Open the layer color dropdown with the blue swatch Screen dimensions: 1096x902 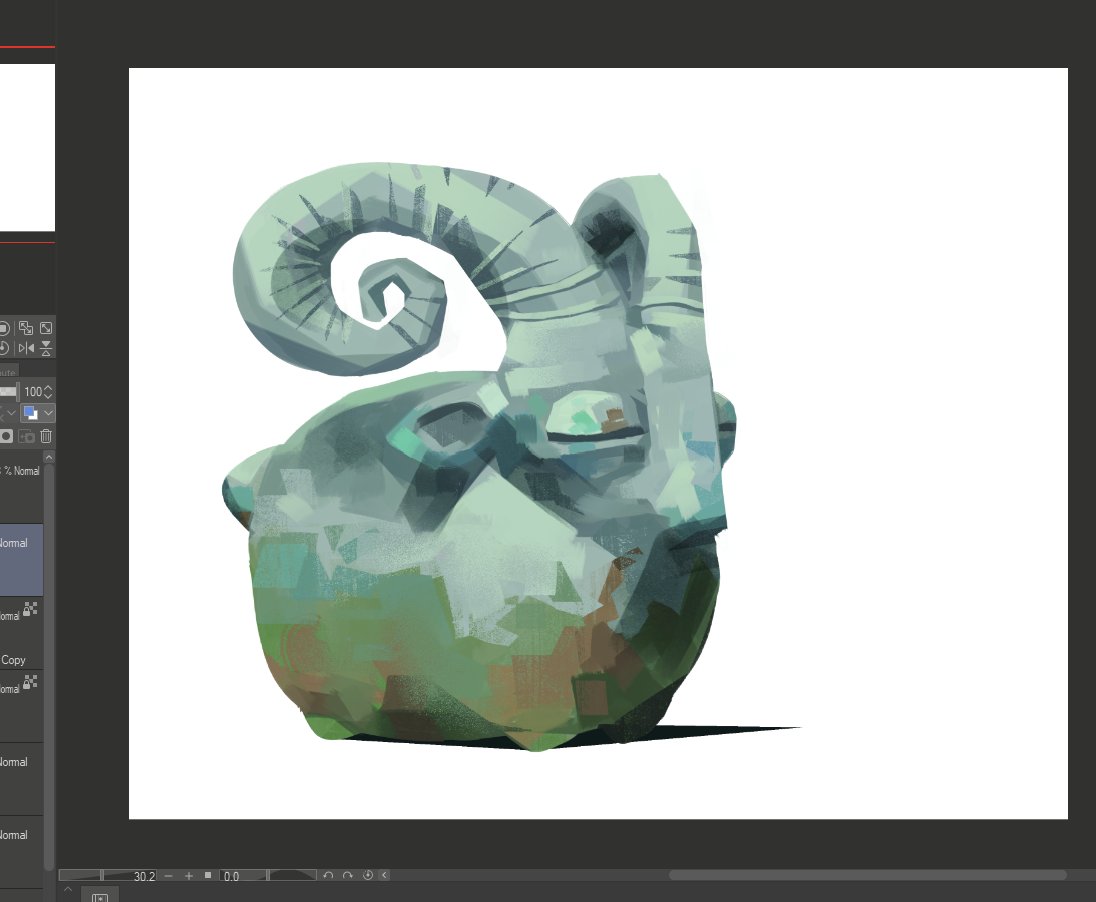point(38,413)
